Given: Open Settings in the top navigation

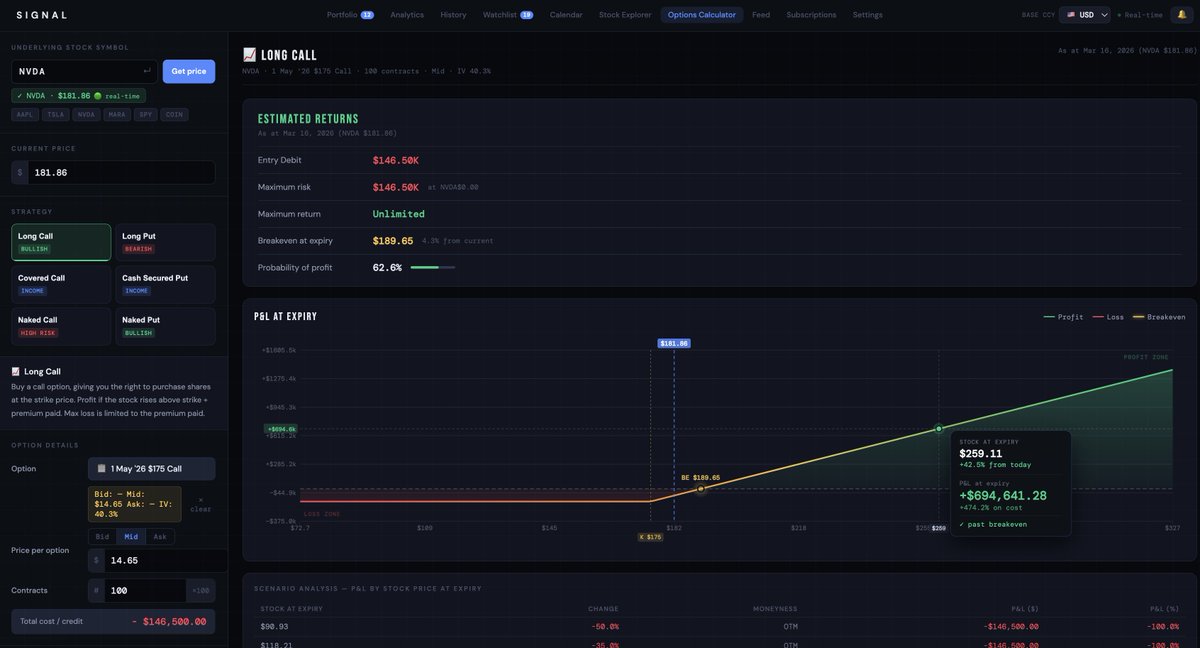Looking at the screenshot, I should [868, 15].
